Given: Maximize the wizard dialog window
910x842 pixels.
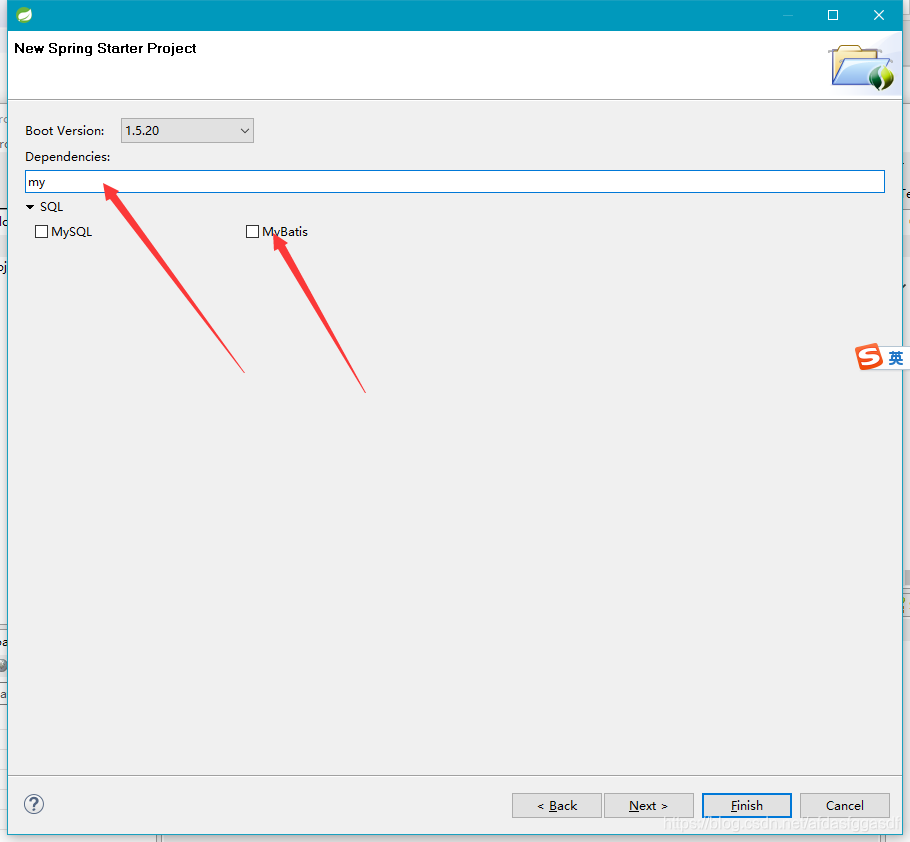Looking at the screenshot, I should pyautogui.click(x=833, y=15).
